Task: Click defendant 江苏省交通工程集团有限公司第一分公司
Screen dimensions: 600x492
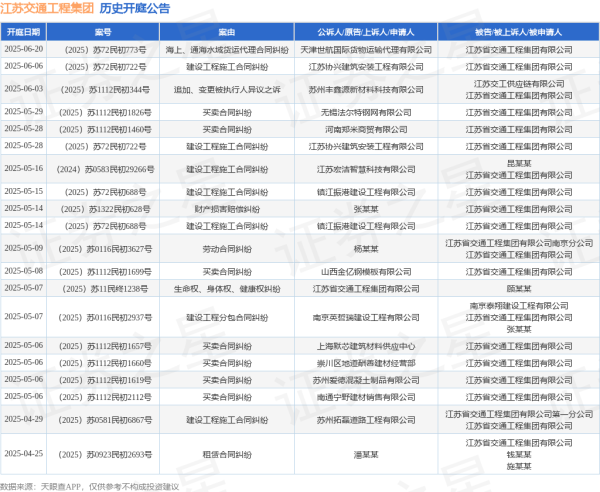Action: tap(519, 414)
